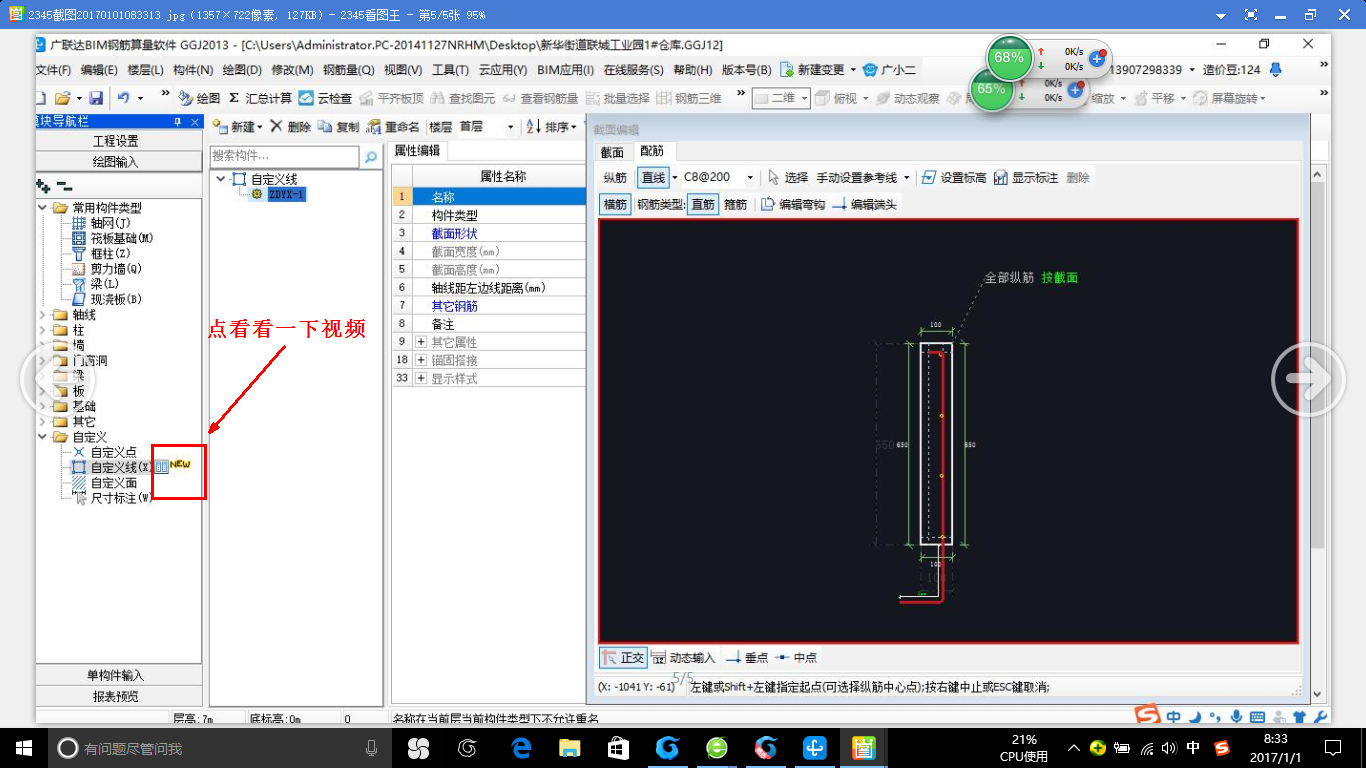
Task: Toggle 垂点 perpendicular snap
Action: coord(747,657)
